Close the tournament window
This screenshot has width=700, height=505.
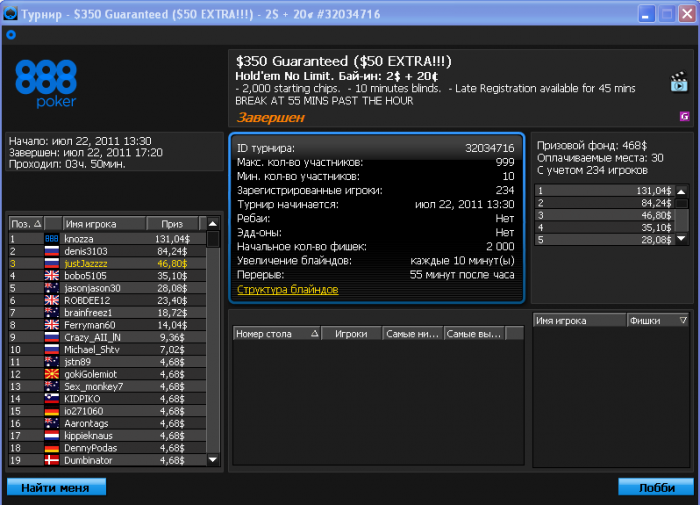coord(688,13)
